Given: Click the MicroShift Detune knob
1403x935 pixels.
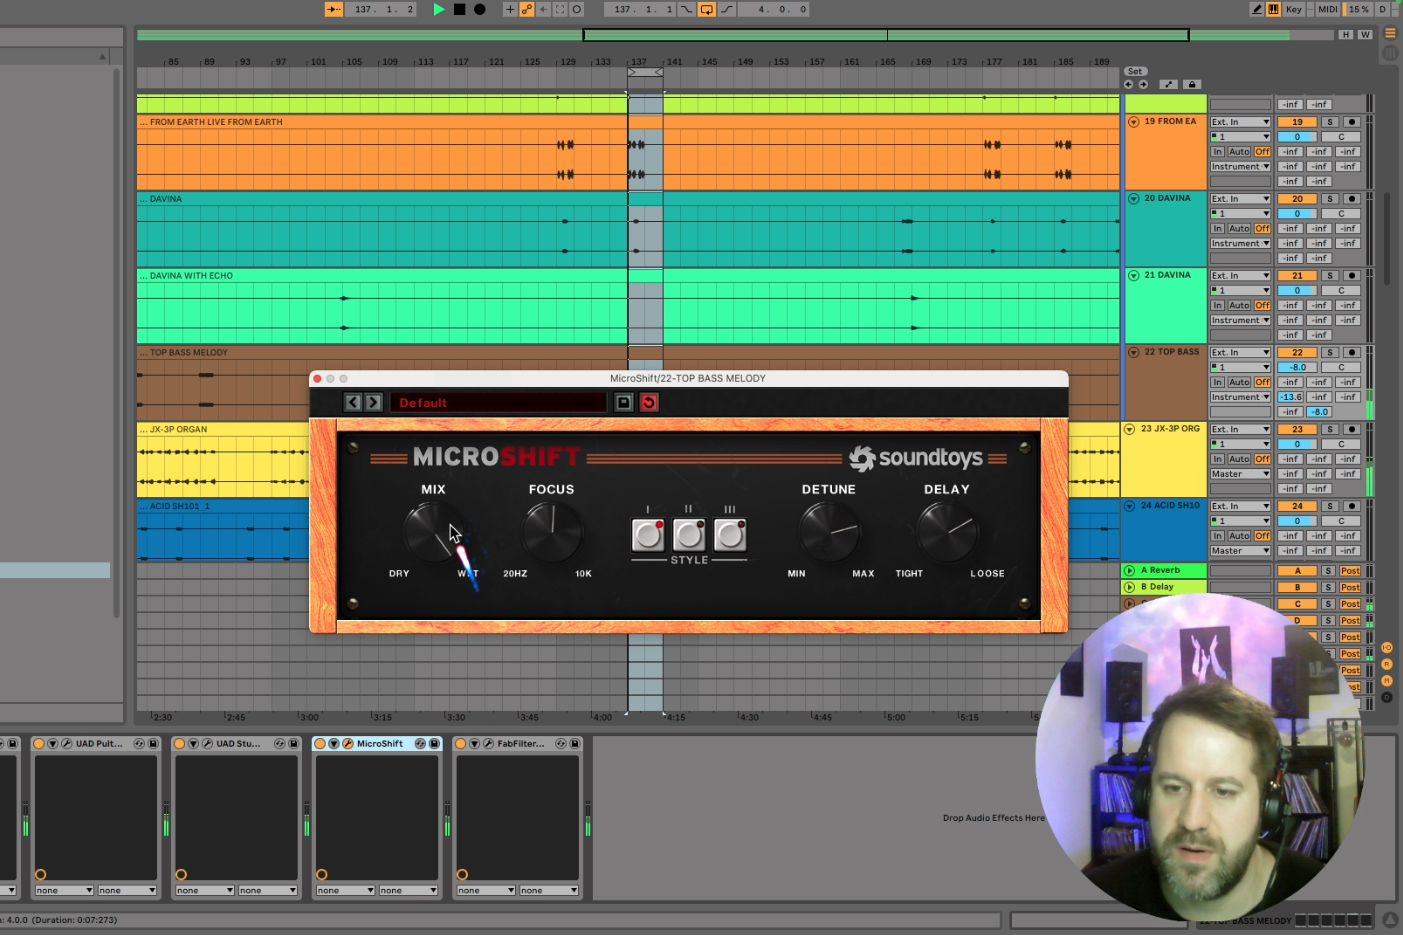Looking at the screenshot, I should click(x=829, y=531).
